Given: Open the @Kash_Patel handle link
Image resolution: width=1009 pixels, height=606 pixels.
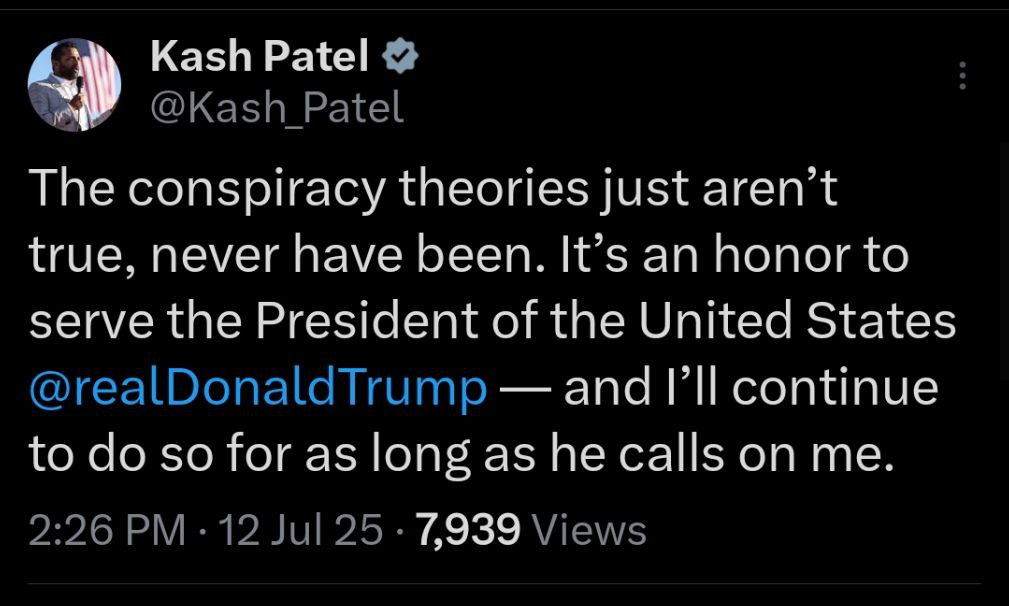Looking at the screenshot, I should (x=277, y=107).
